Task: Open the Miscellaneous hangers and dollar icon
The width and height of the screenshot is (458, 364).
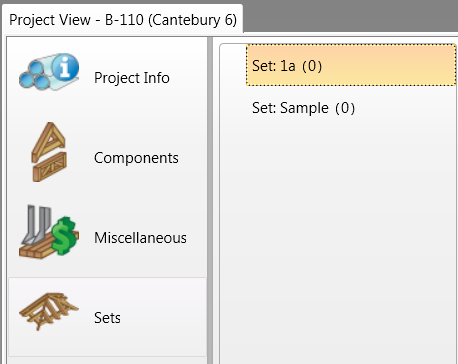Action: click(49, 231)
